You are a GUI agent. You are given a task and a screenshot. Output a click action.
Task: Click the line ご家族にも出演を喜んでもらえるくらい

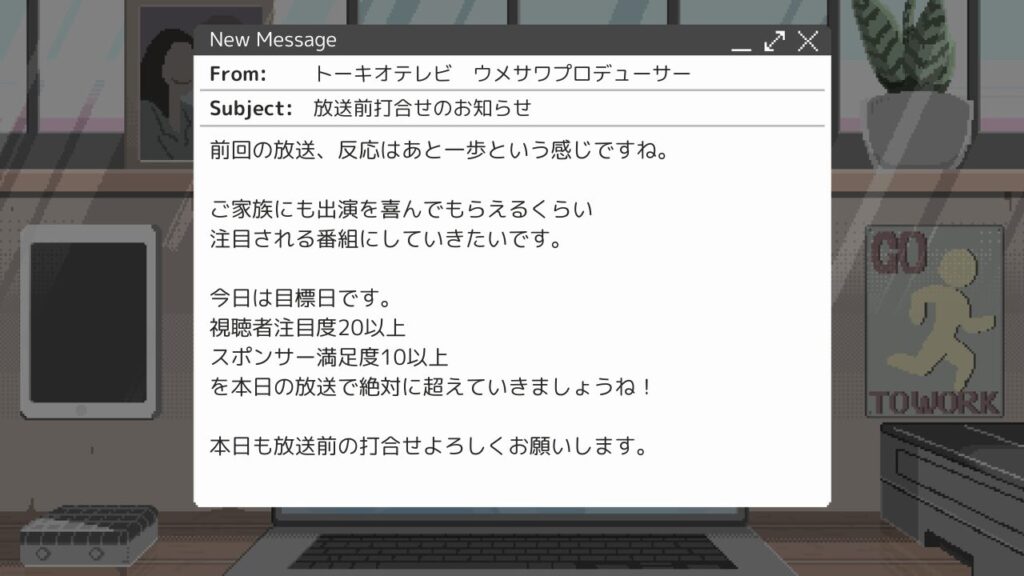[x=401, y=209]
